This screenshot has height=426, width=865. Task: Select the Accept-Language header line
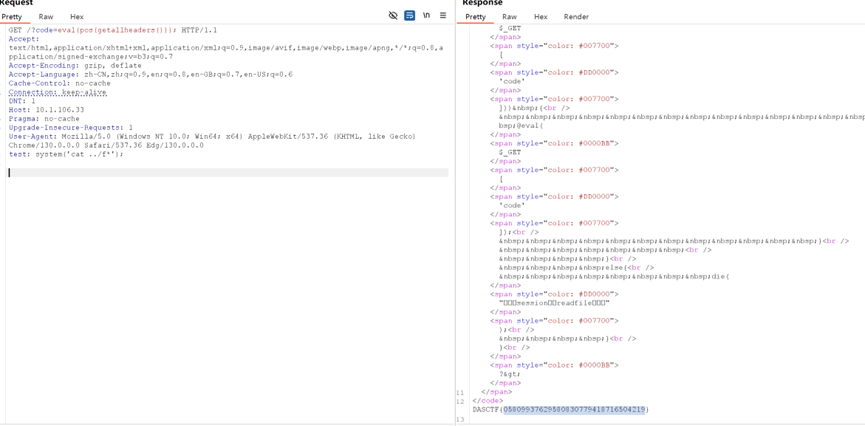(150, 74)
